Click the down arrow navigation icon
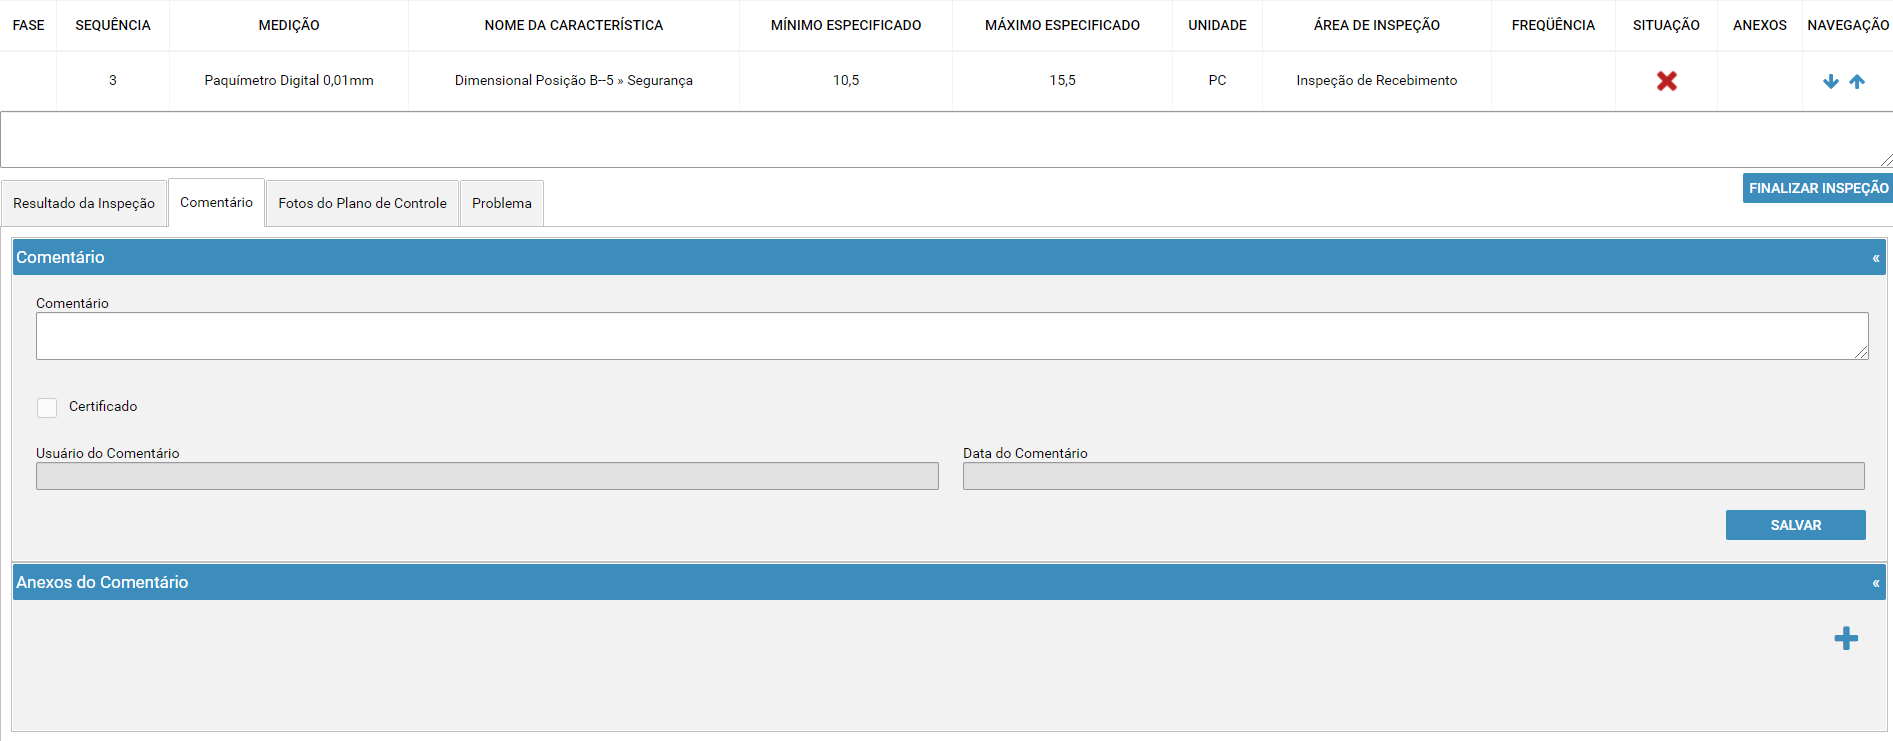 coord(1831,81)
